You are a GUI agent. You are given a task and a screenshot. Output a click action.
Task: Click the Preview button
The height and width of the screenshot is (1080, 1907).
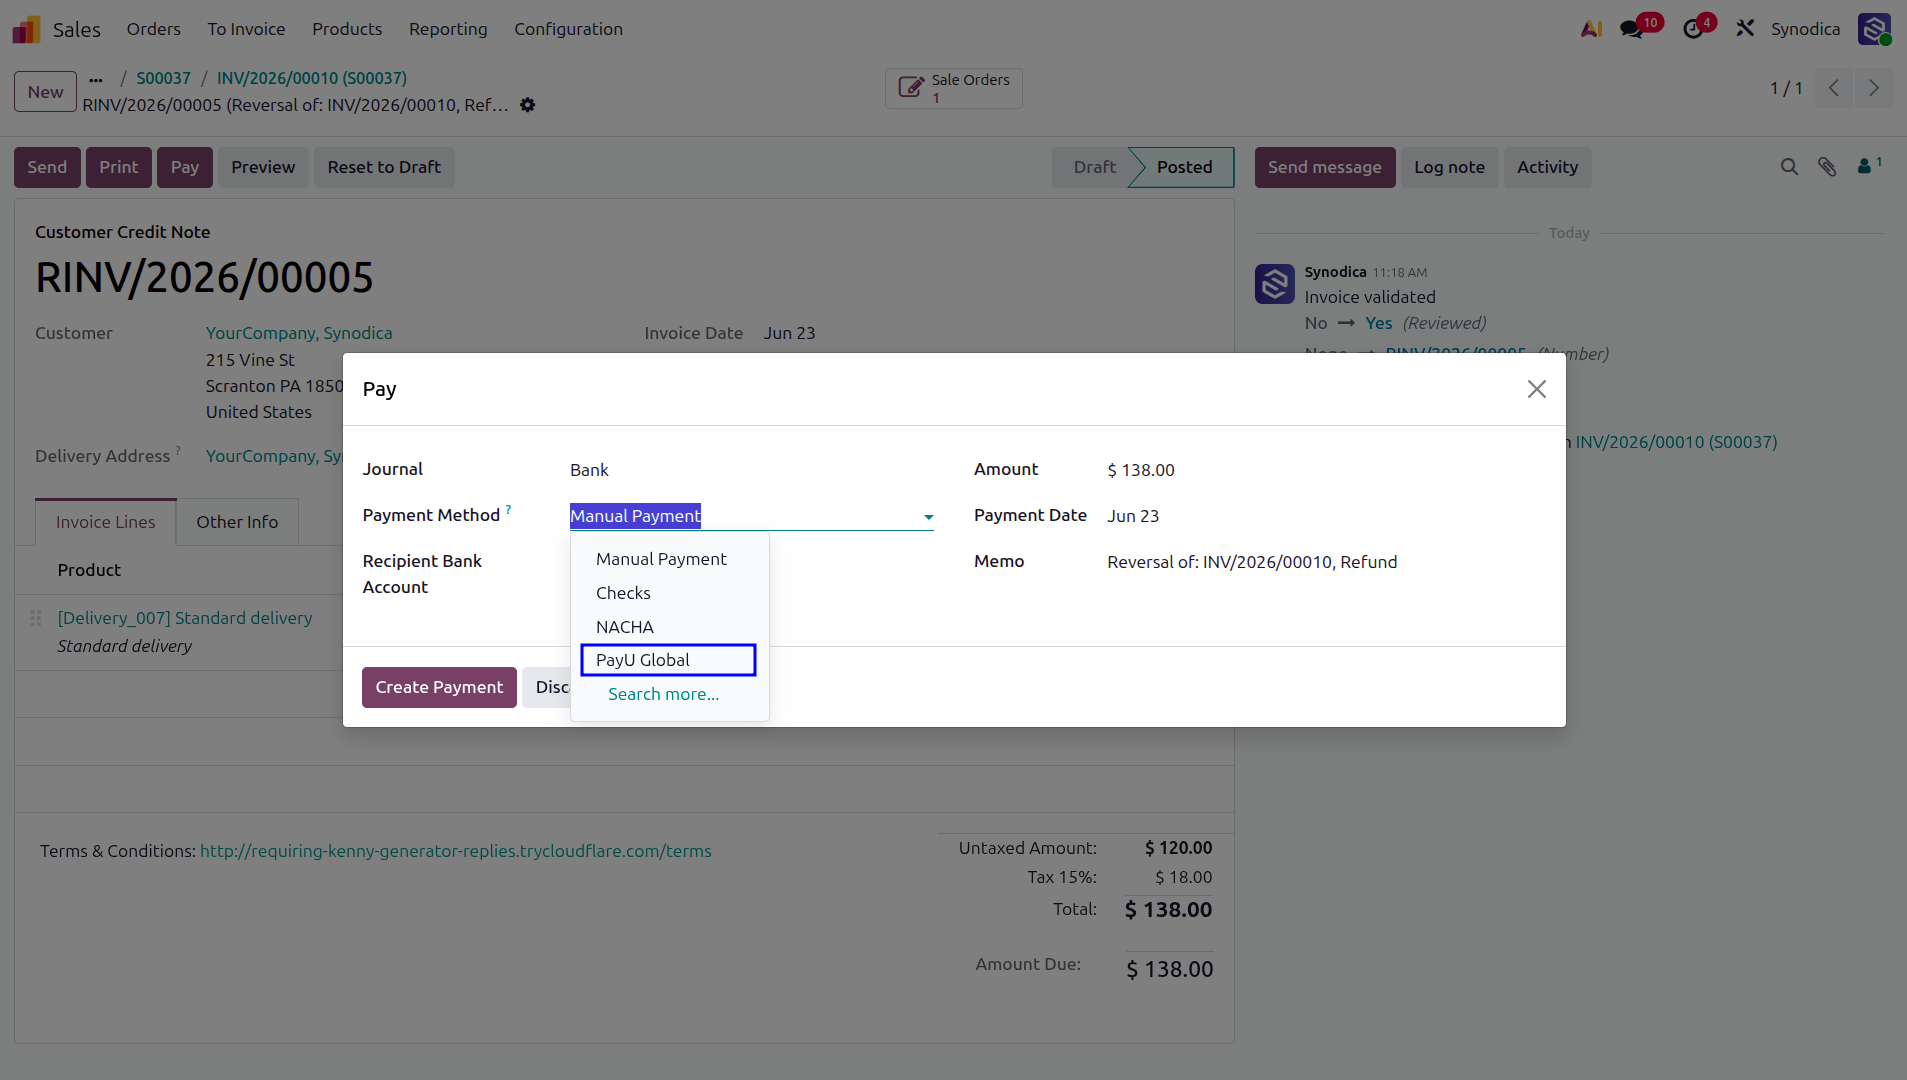263,167
